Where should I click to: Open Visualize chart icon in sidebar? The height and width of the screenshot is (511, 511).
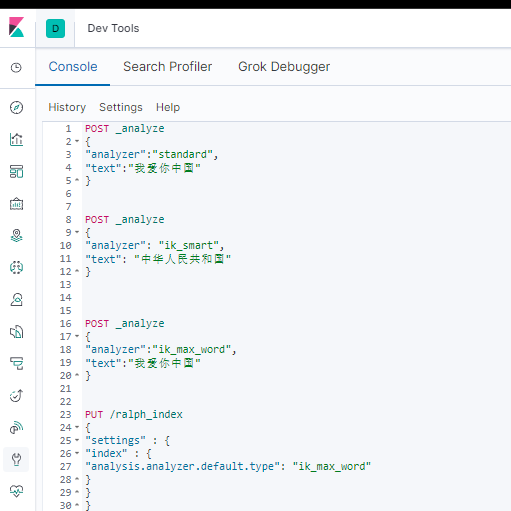point(16,139)
